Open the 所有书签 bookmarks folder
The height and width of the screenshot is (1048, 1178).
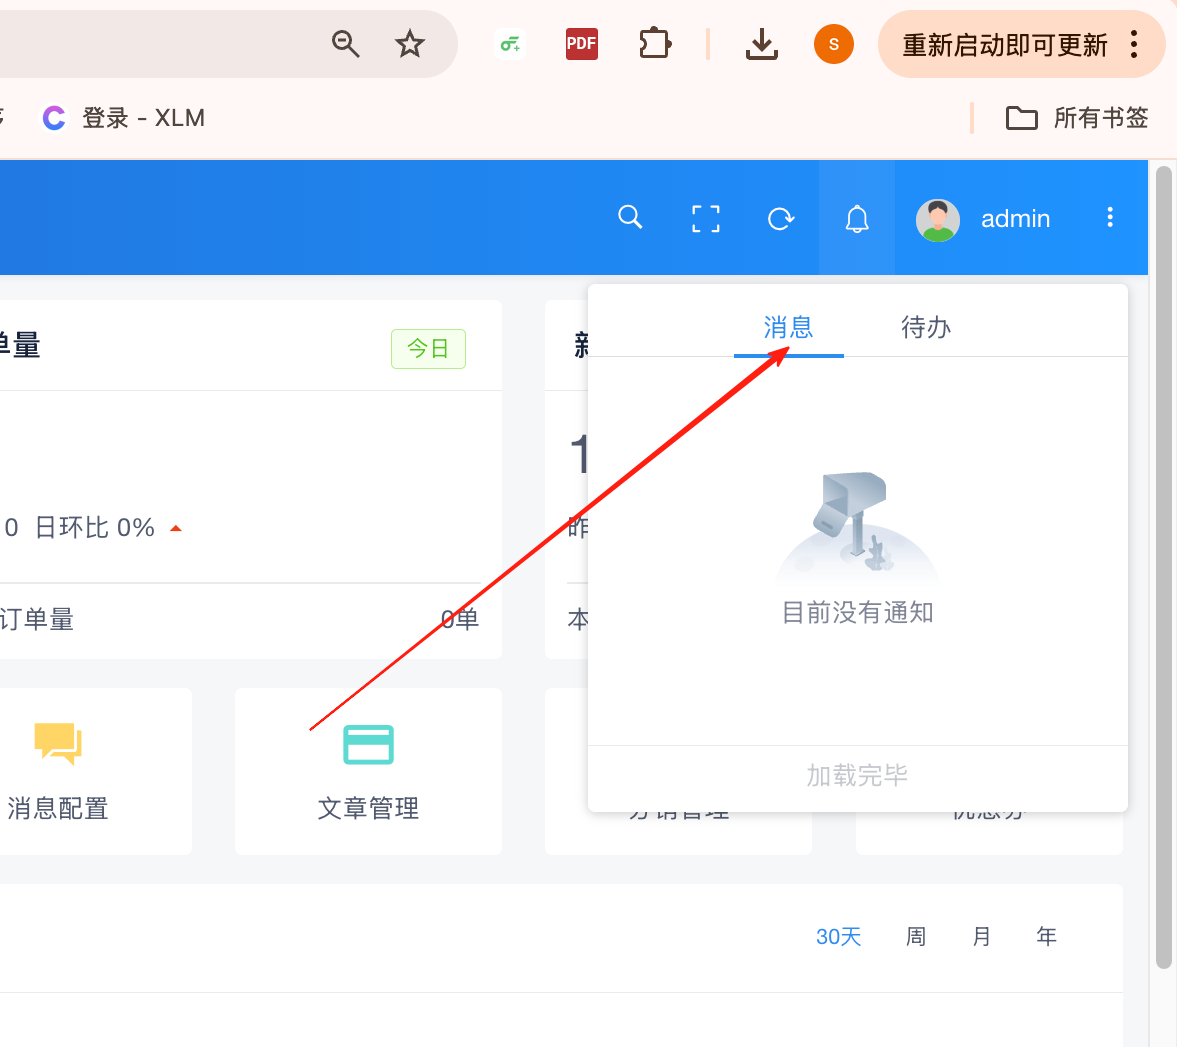click(x=1077, y=118)
